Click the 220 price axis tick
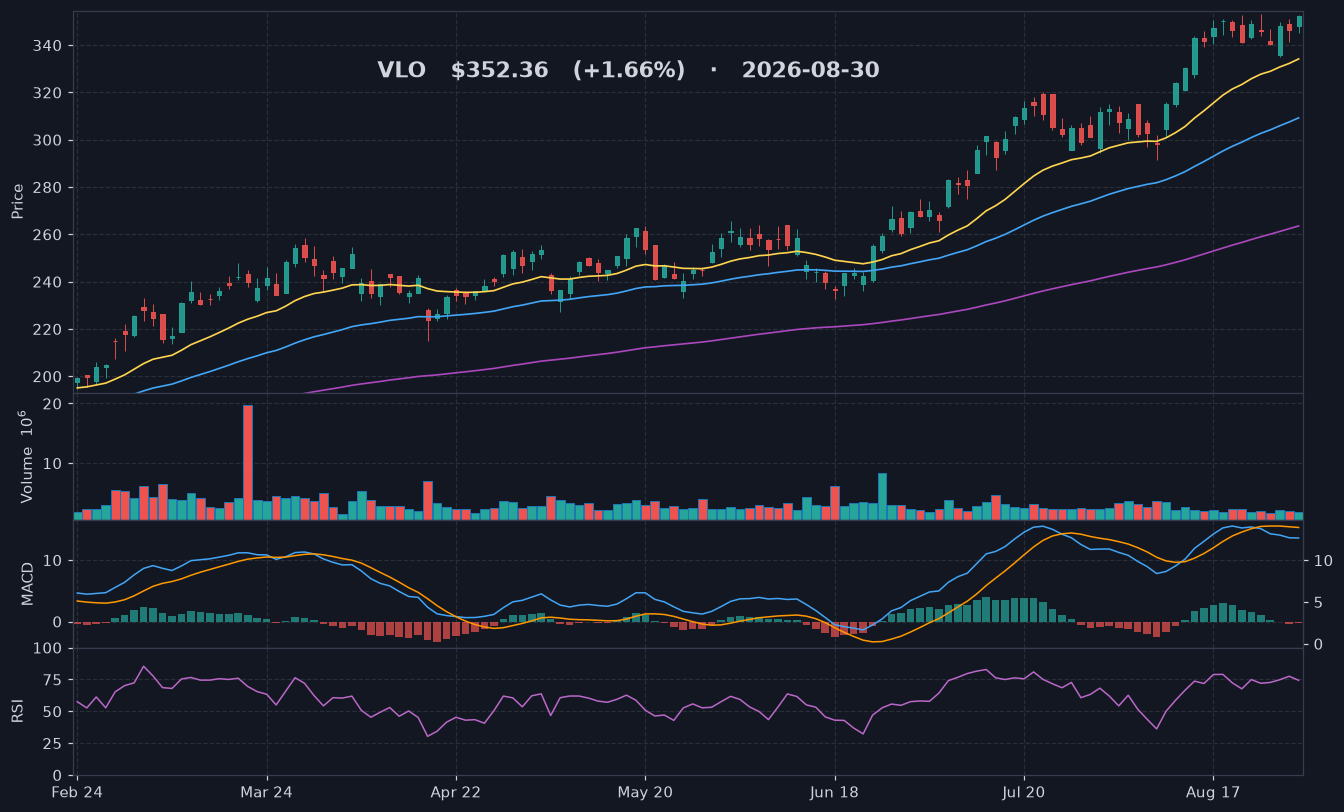 (x=50, y=330)
